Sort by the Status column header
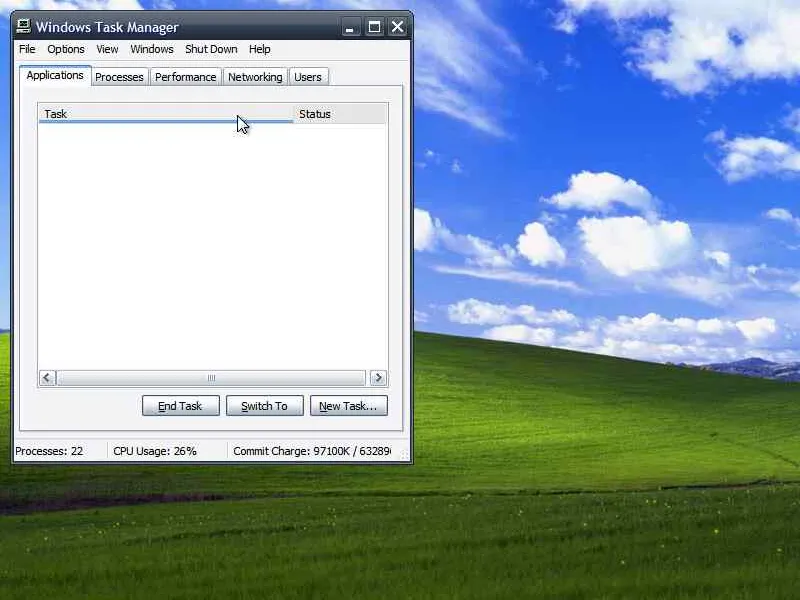Image resolution: width=800 pixels, height=600 pixels. tap(340, 114)
